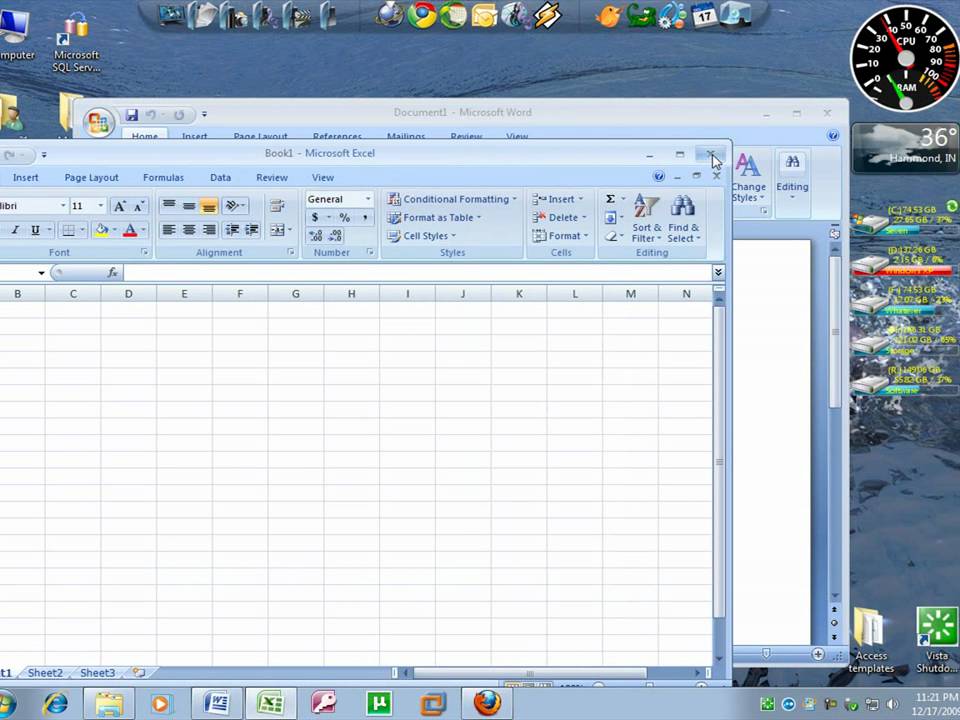This screenshot has width=960, height=720.
Task: Click the Insert Worksheet tab icon
Action: click(139, 673)
